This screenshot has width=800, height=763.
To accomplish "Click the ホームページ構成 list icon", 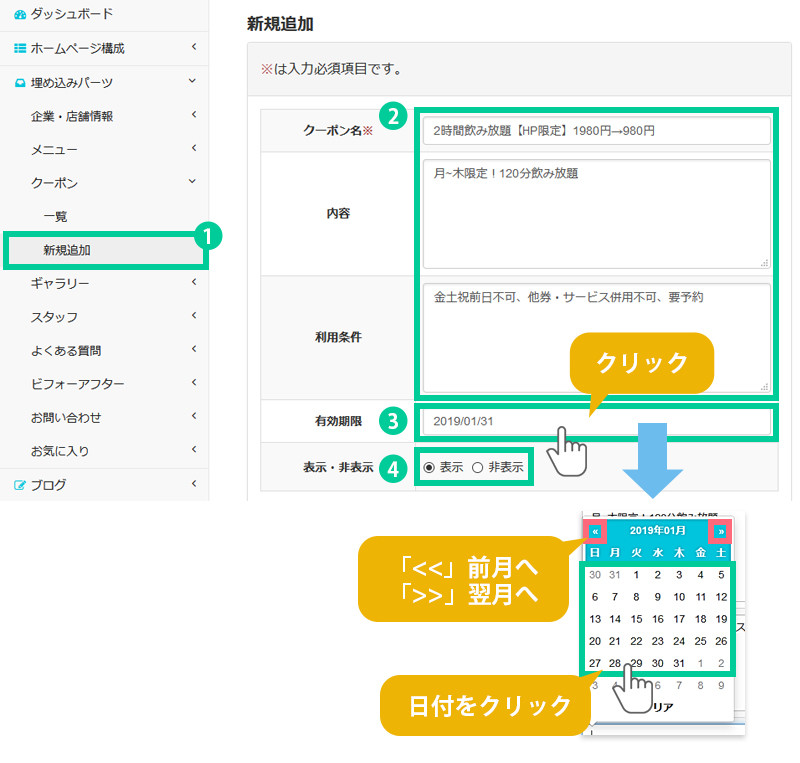I will pyautogui.click(x=20, y=48).
